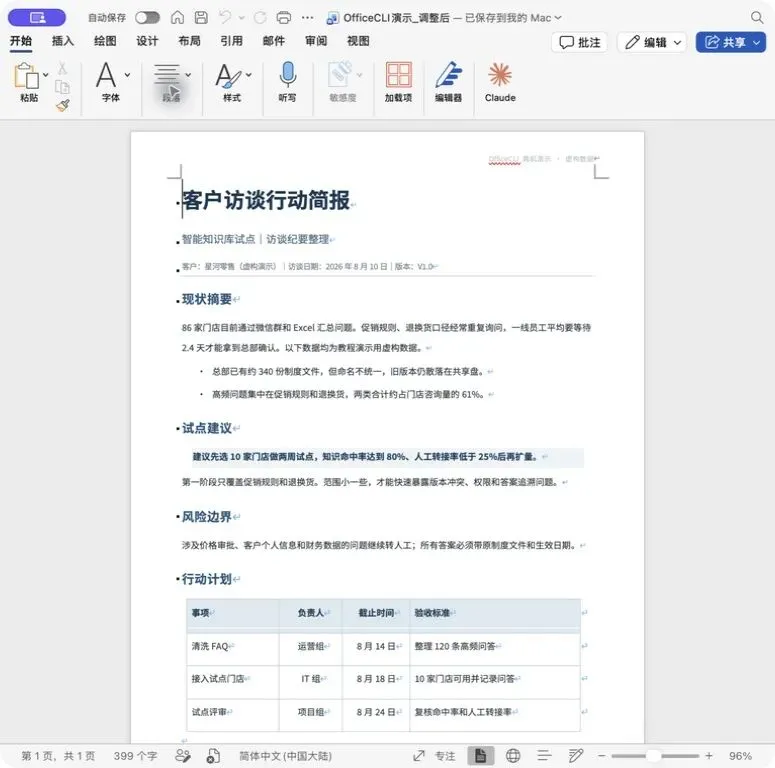Switch to the 审阅 ribbon tab

click(316, 41)
